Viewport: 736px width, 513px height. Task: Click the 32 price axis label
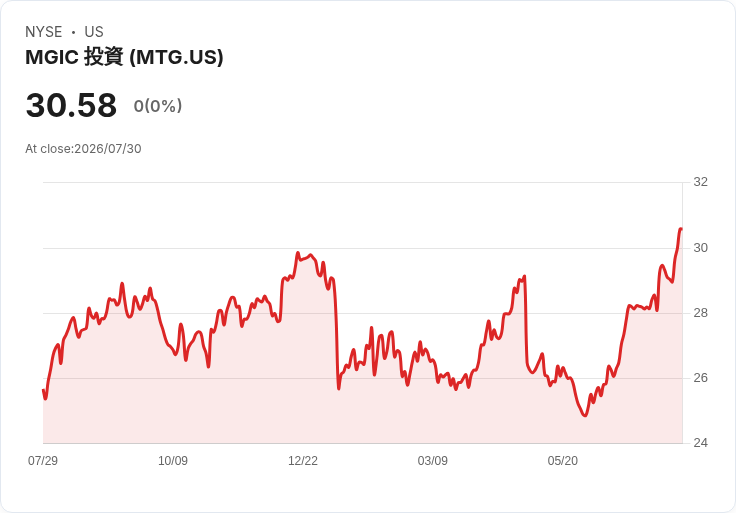(x=701, y=182)
